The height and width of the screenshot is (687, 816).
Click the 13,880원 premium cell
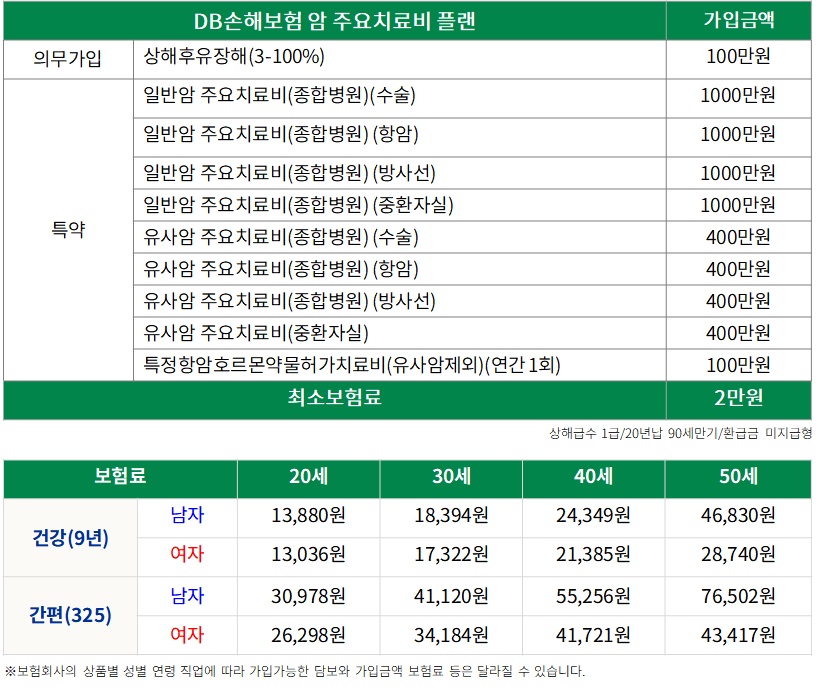click(x=309, y=516)
